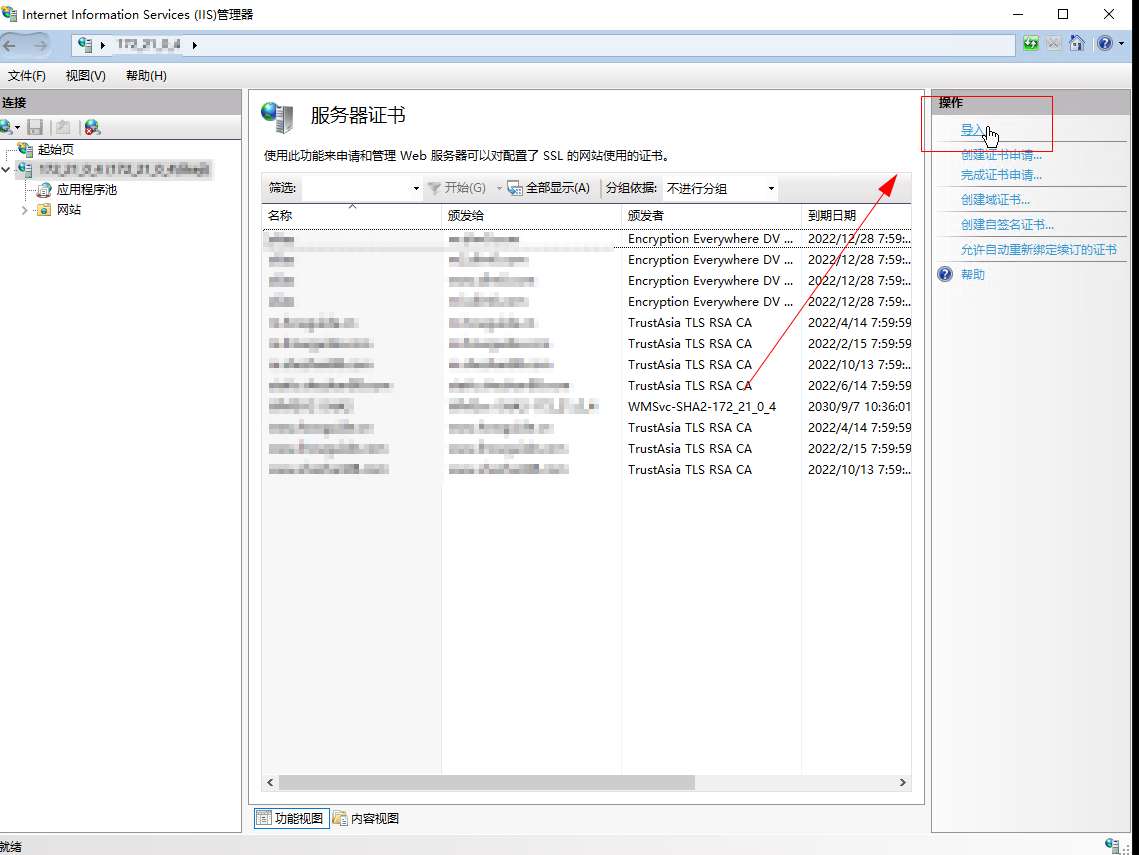The height and width of the screenshot is (855, 1139).
Task: Click the horizontal scrollbar under certificate list
Action: 486,783
